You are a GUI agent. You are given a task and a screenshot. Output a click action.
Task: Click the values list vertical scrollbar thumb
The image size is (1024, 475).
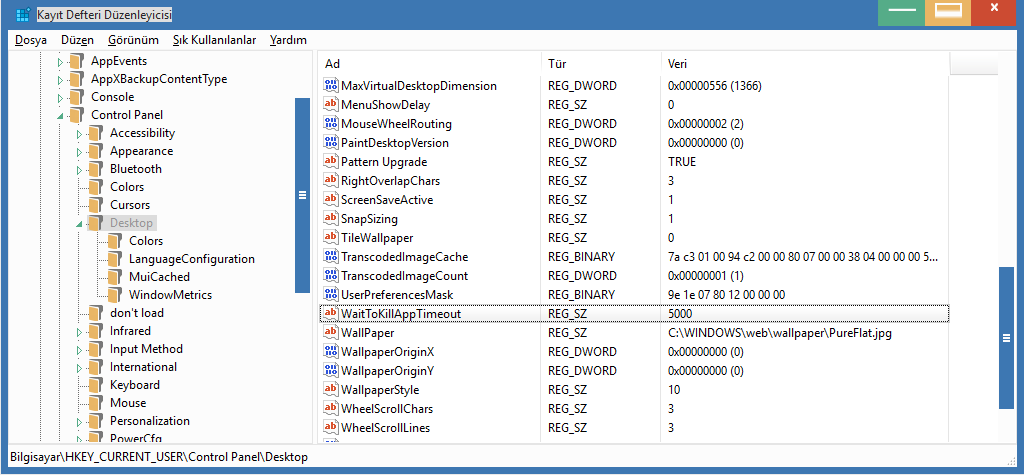pos(1006,337)
